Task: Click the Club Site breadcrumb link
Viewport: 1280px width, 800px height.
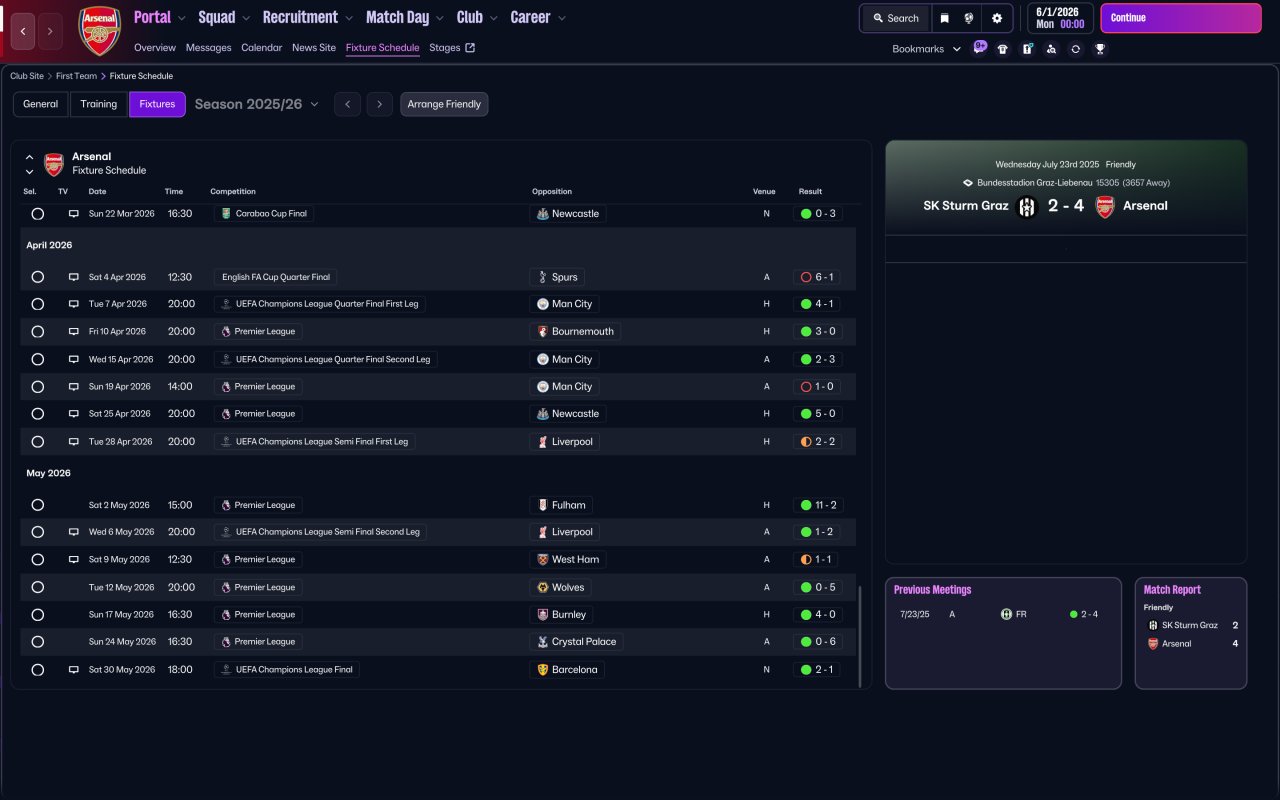Action: click(x=27, y=76)
